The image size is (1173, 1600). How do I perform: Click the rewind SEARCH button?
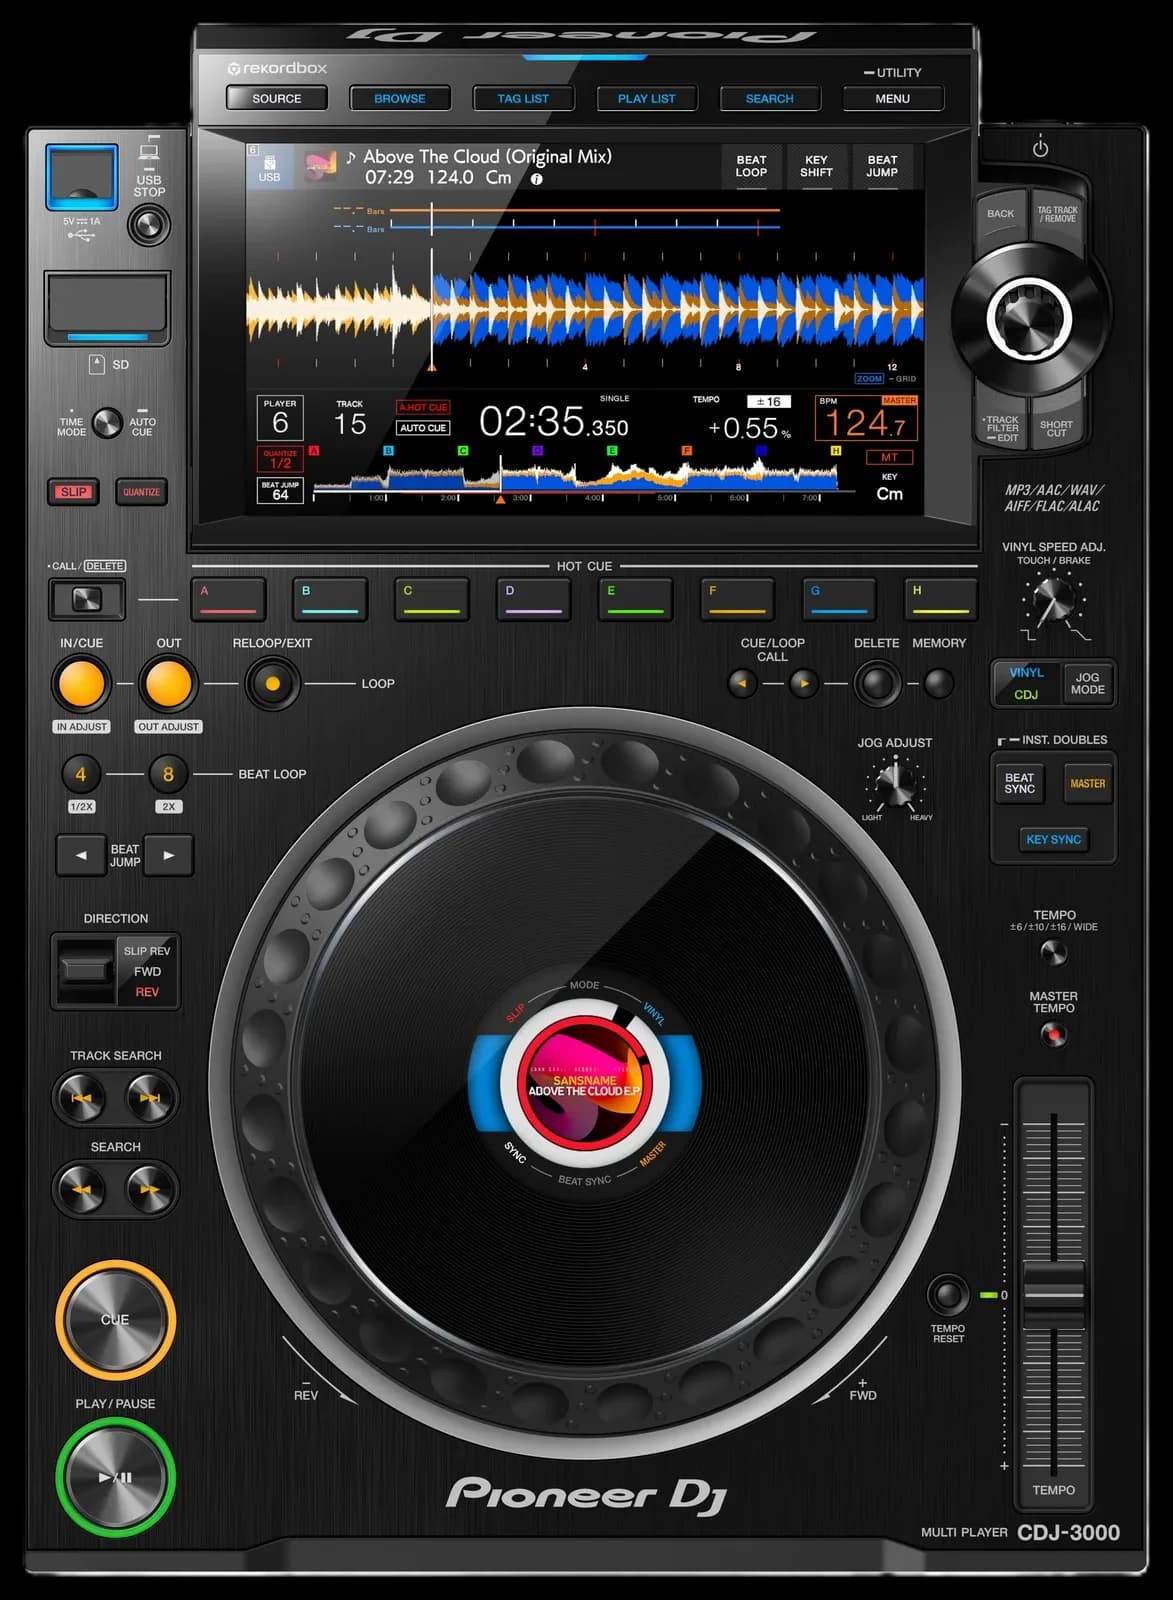pyautogui.click(x=81, y=1189)
